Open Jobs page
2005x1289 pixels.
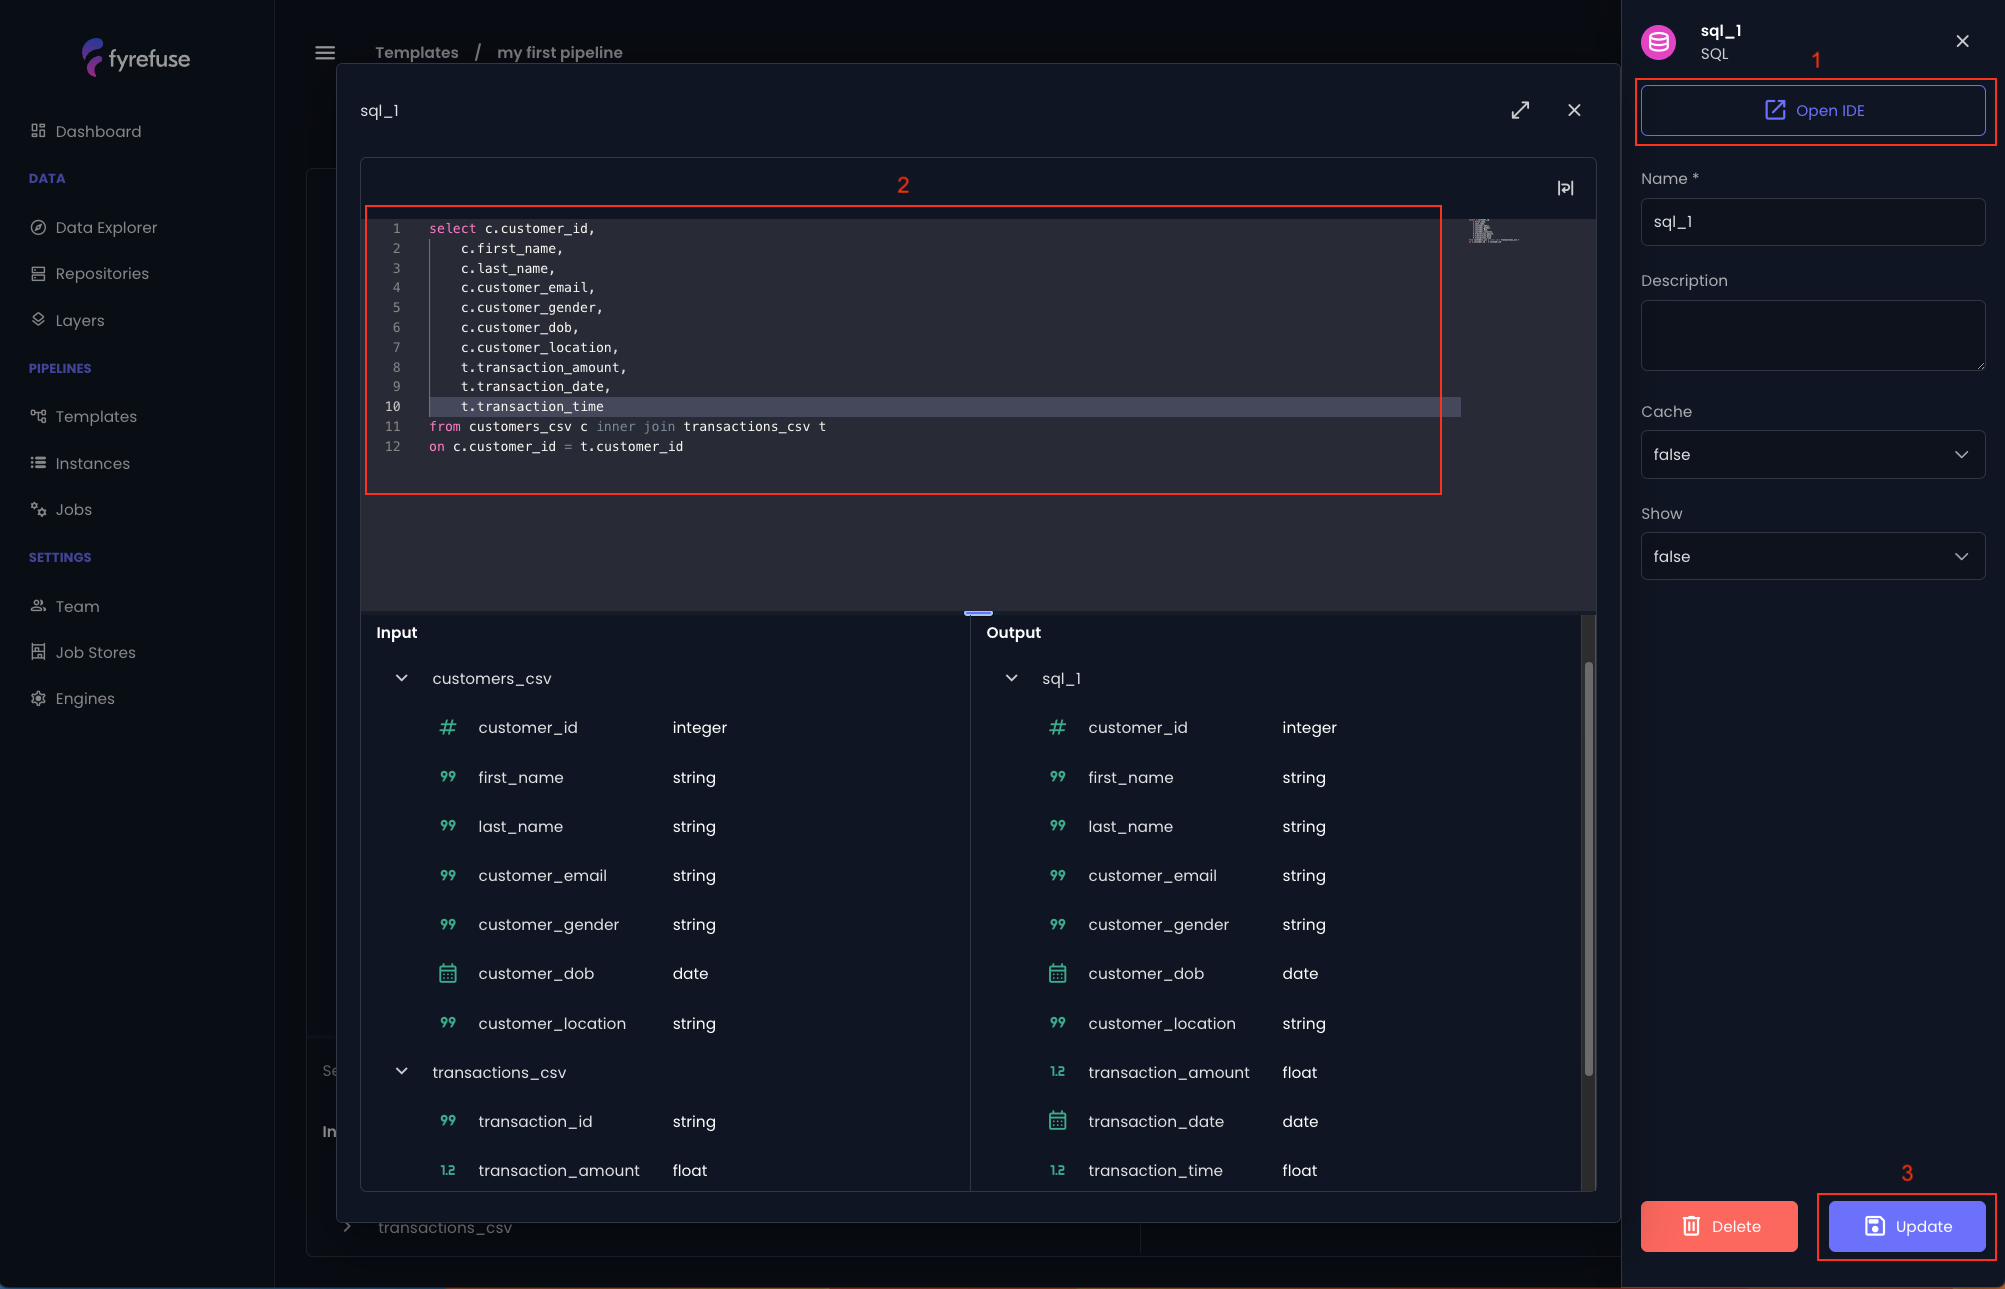click(x=62, y=509)
